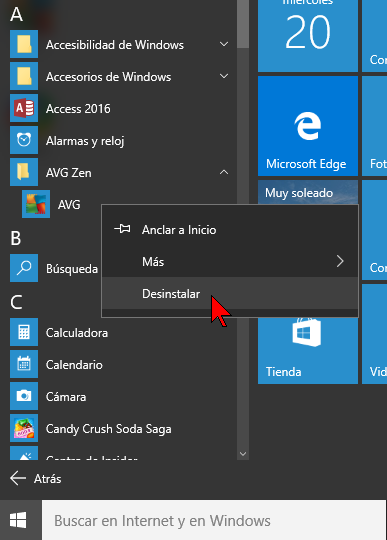Expand Accesibilidad de Windows chevron
Viewport: 387px width, 540px height.
[x=224, y=44]
